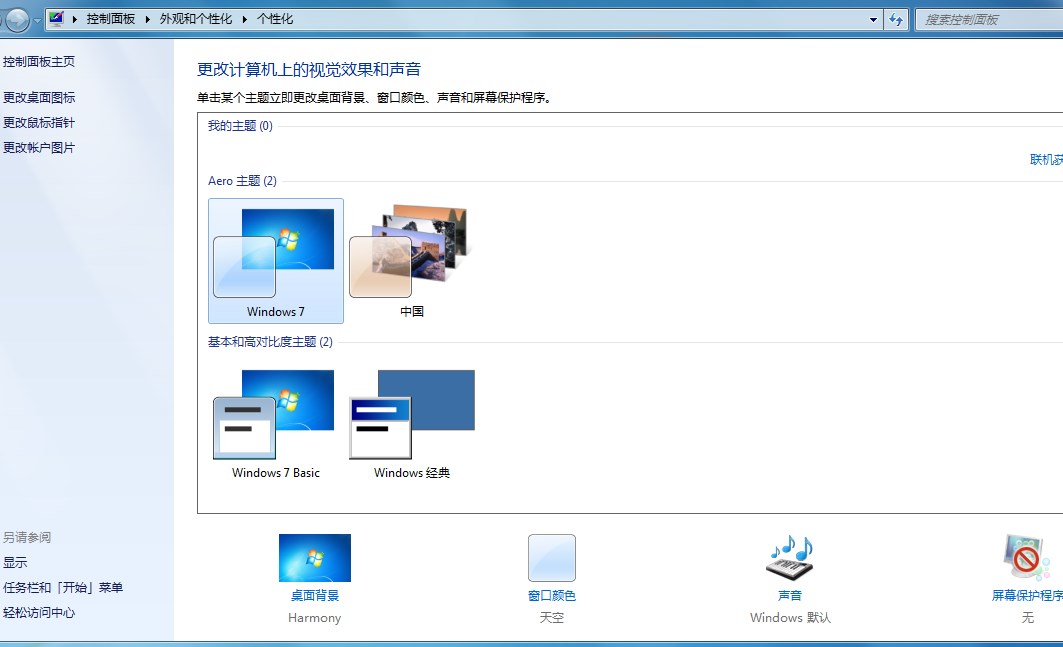Open 轻松访问中心 link
Viewport: 1063px width, 647px height.
tap(39, 612)
